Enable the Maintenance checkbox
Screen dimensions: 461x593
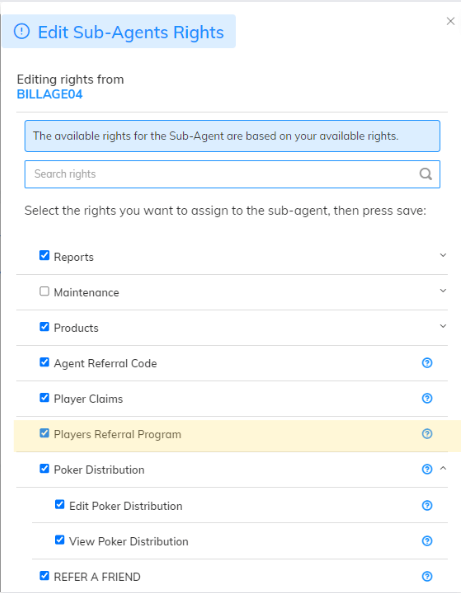click(x=44, y=291)
